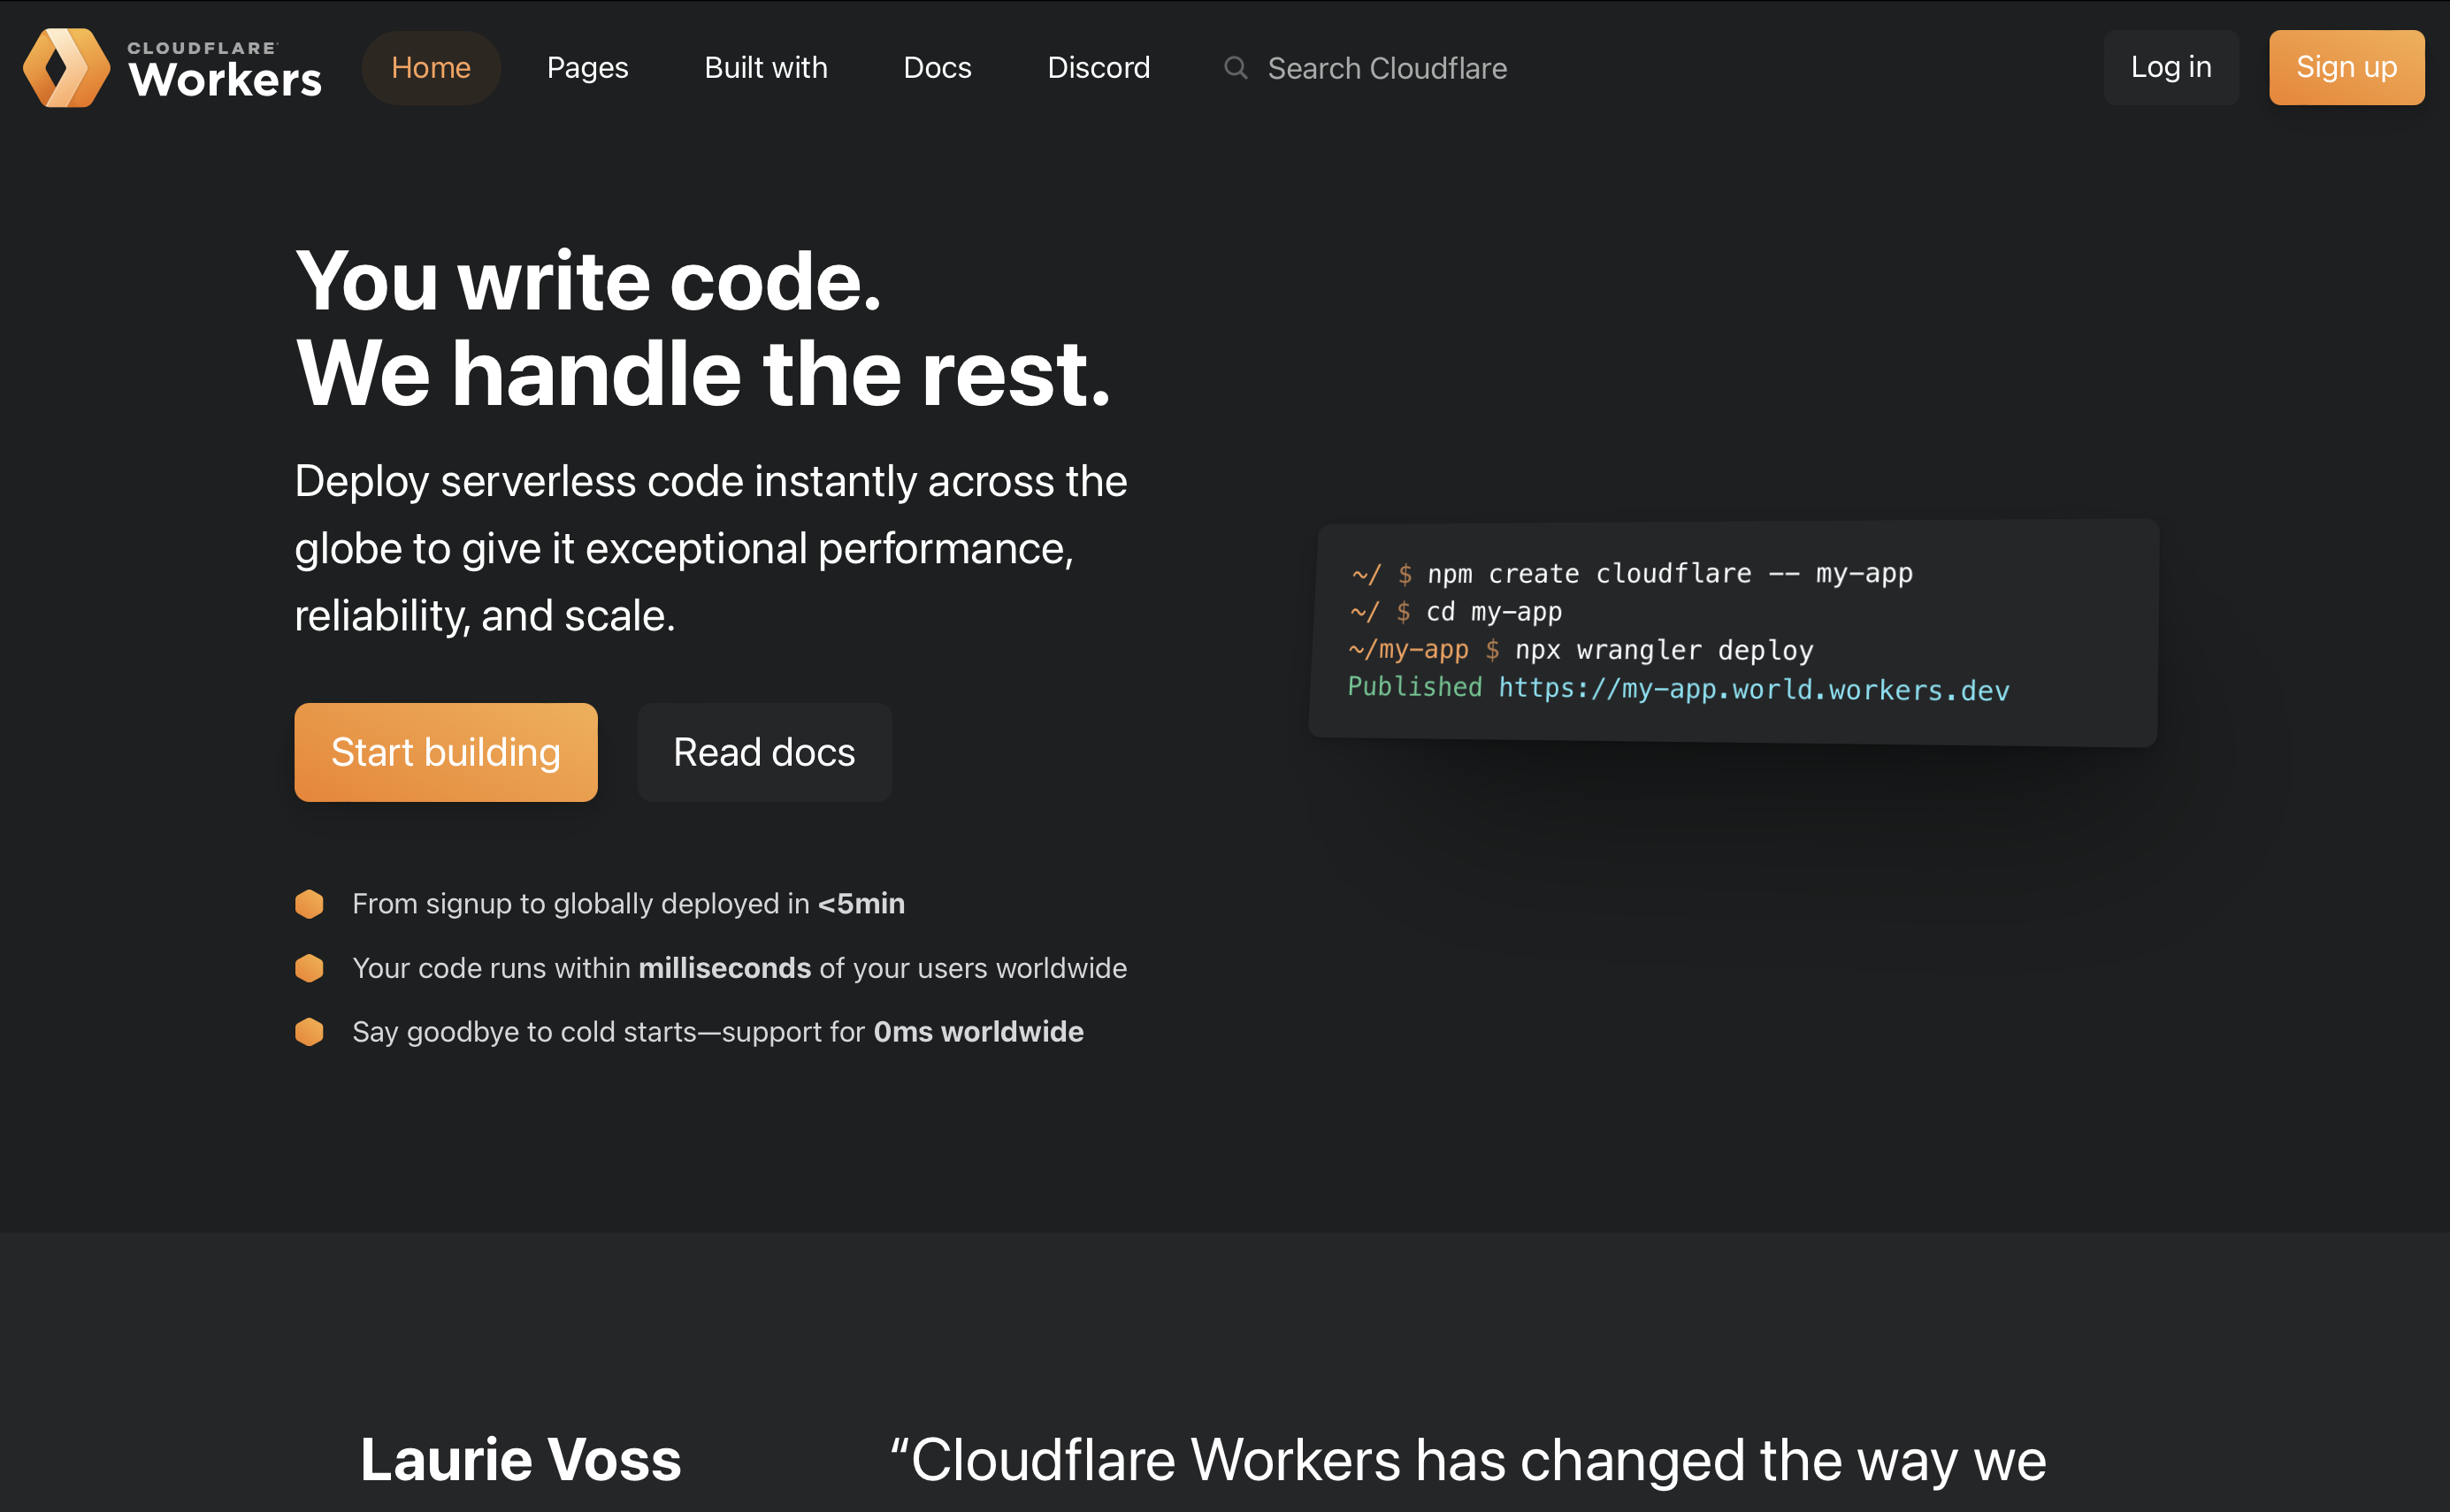Click the my-app.world.workers.dev URL
2450x1512 pixels.
click(1754, 689)
